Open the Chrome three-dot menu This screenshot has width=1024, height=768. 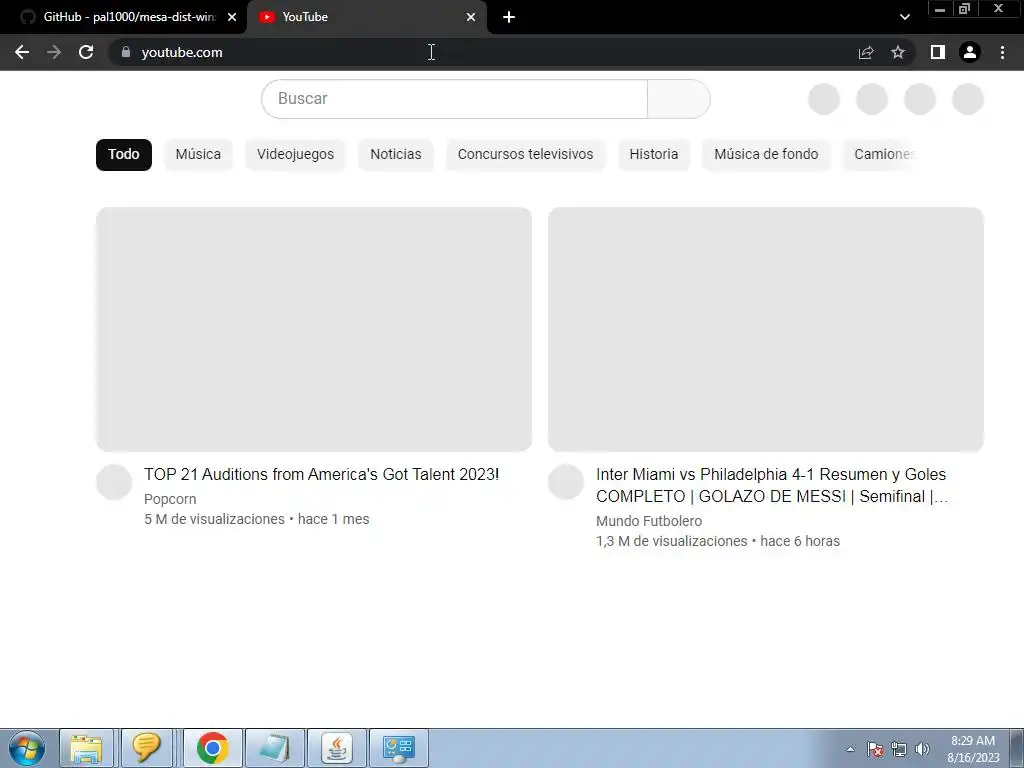point(1002,52)
